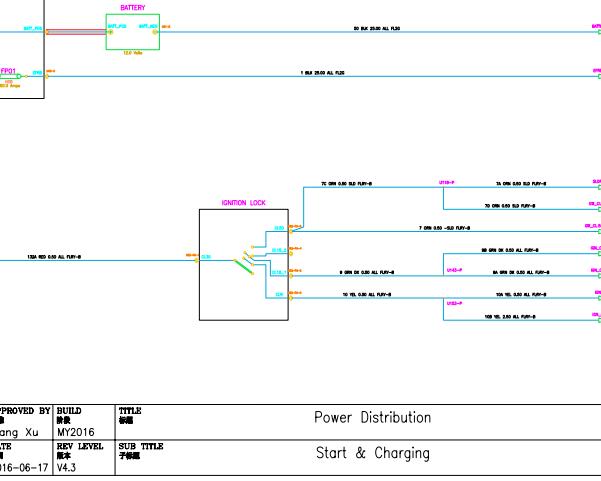
Task: Select wire label 10B YEL 2.50 ALL FLRY-B
Action: (x=509, y=317)
